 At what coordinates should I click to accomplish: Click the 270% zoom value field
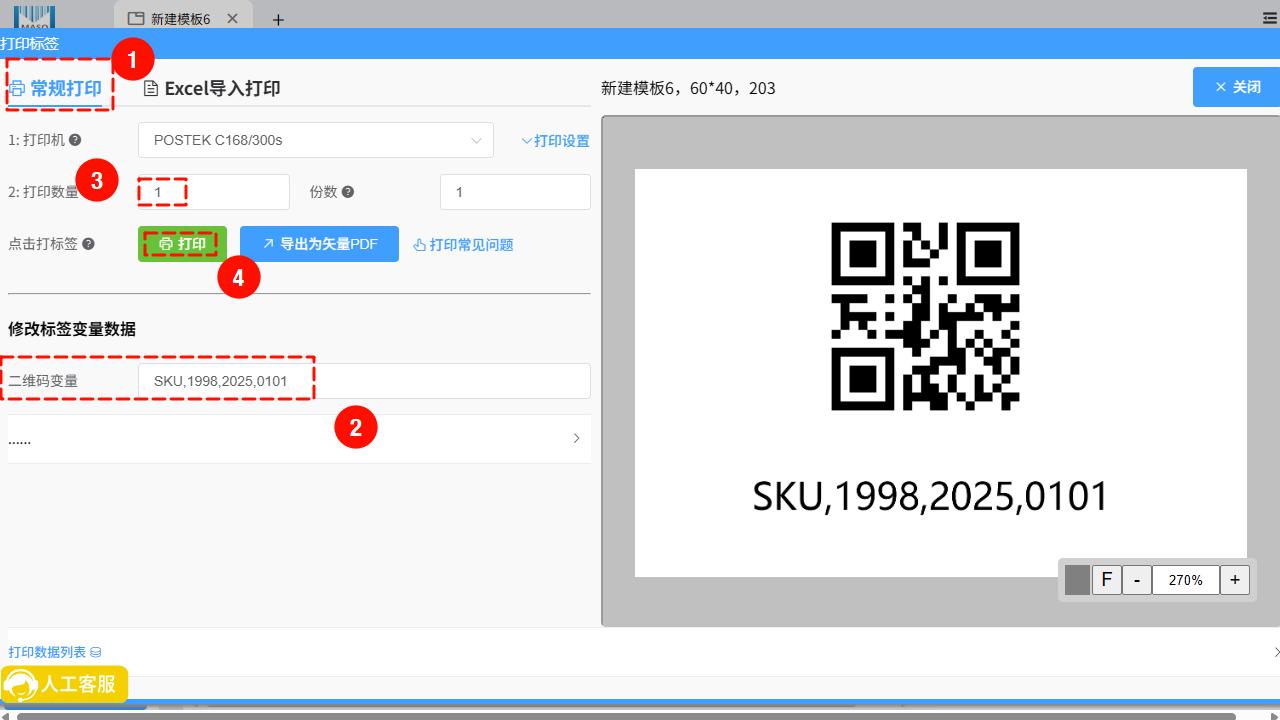pos(1185,580)
